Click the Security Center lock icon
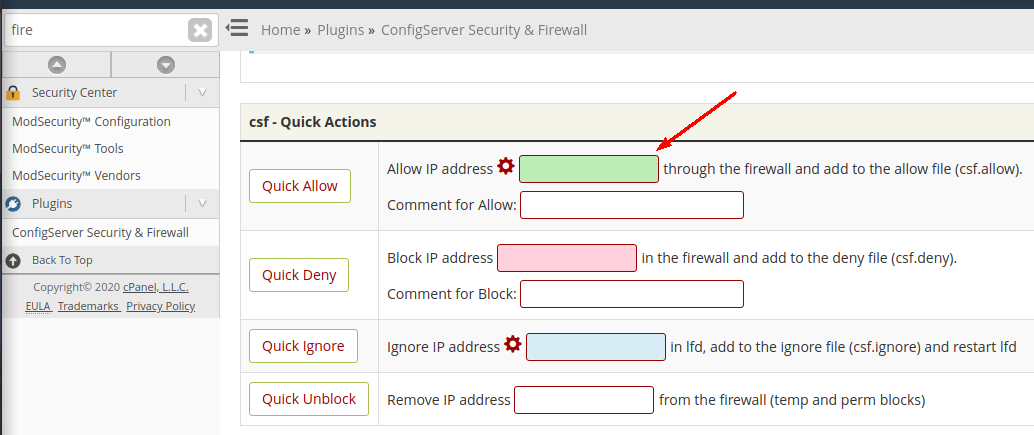1034x435 pixels. pyautogui.click(x=13, y=93)
